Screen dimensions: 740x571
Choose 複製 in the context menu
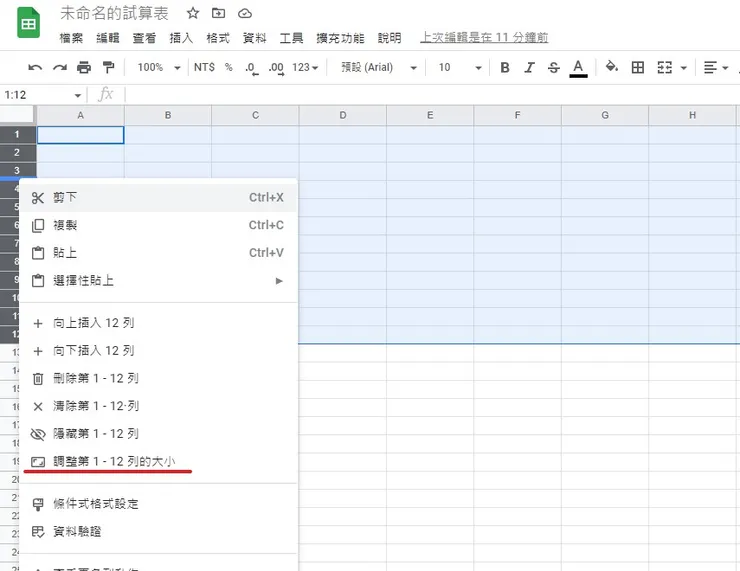(159, 225)
